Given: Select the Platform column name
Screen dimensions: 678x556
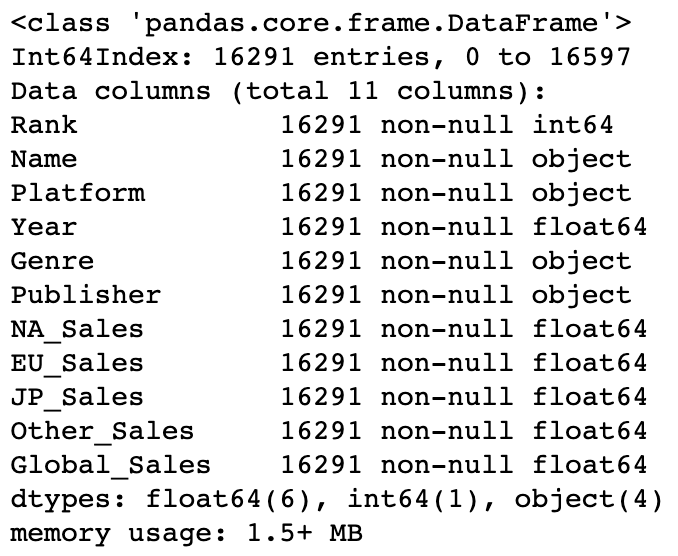Looking at the screenshot, I should click(x=78, y=193).
